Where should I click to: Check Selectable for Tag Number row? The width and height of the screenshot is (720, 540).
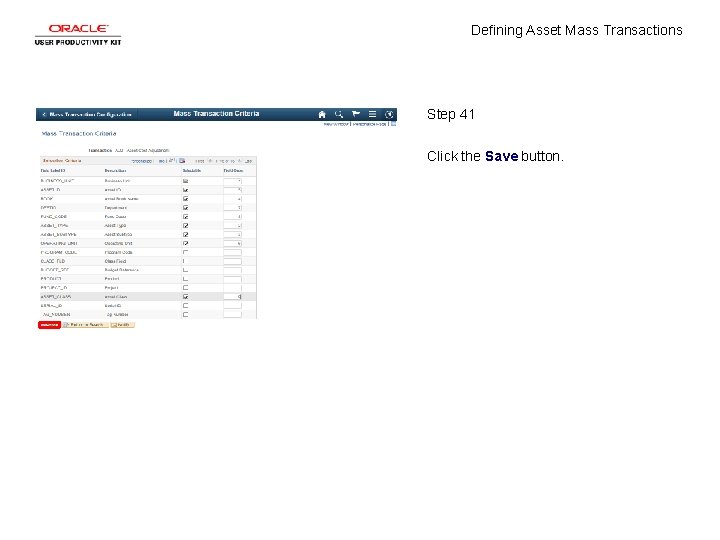click(x=186, y=315)
